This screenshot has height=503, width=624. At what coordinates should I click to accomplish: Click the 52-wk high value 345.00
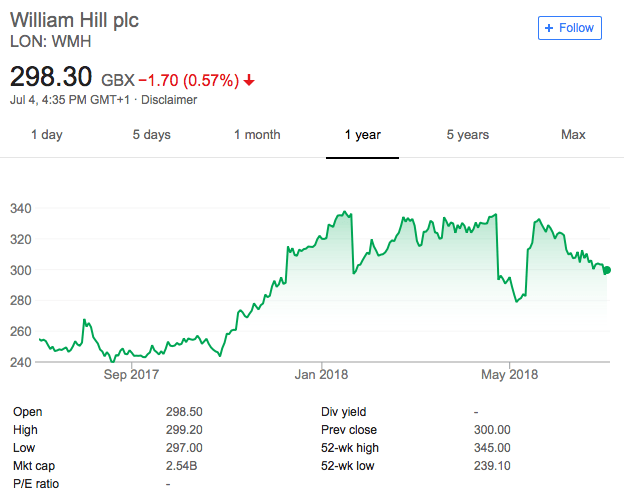coord(492,448)
